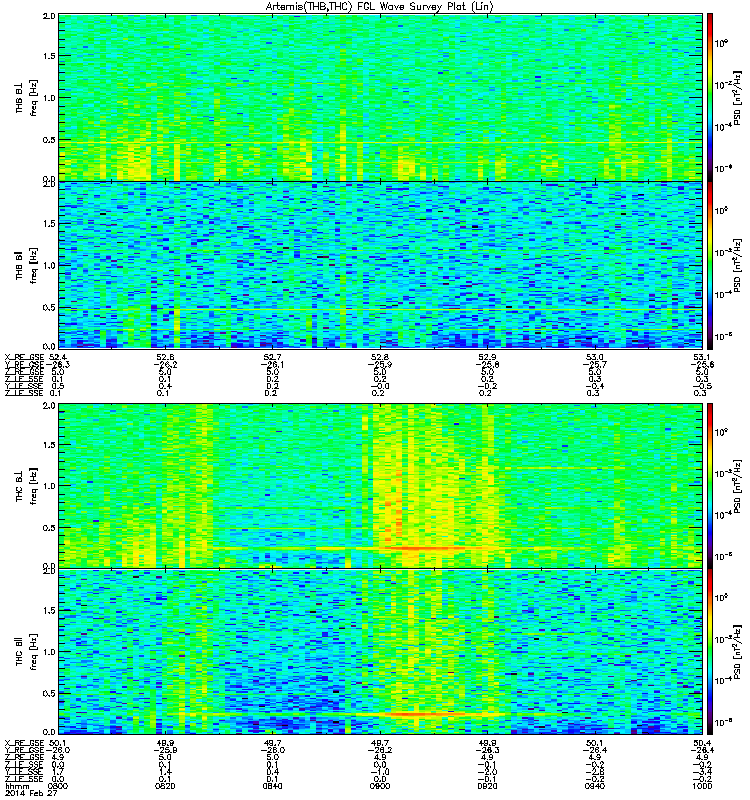Click the THC X_RE_GSE value 50.4
The image size is (750, 800).
point(702,743)
